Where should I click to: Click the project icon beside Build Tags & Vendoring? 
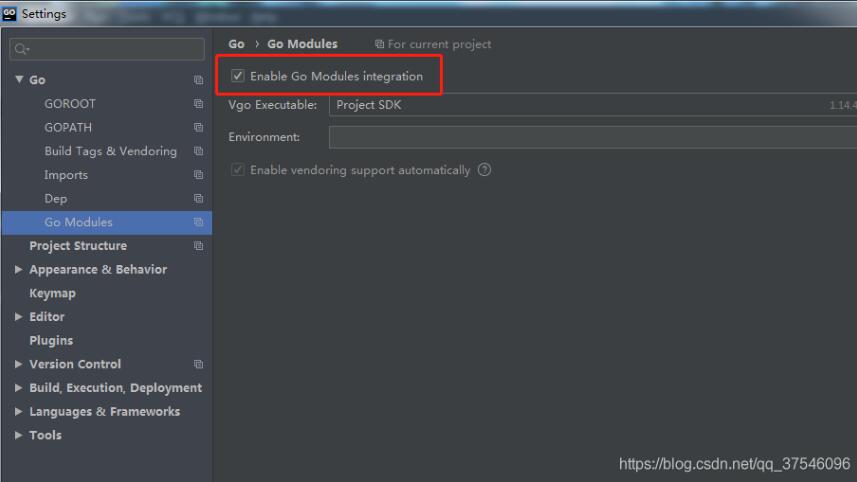pos(198,152)
